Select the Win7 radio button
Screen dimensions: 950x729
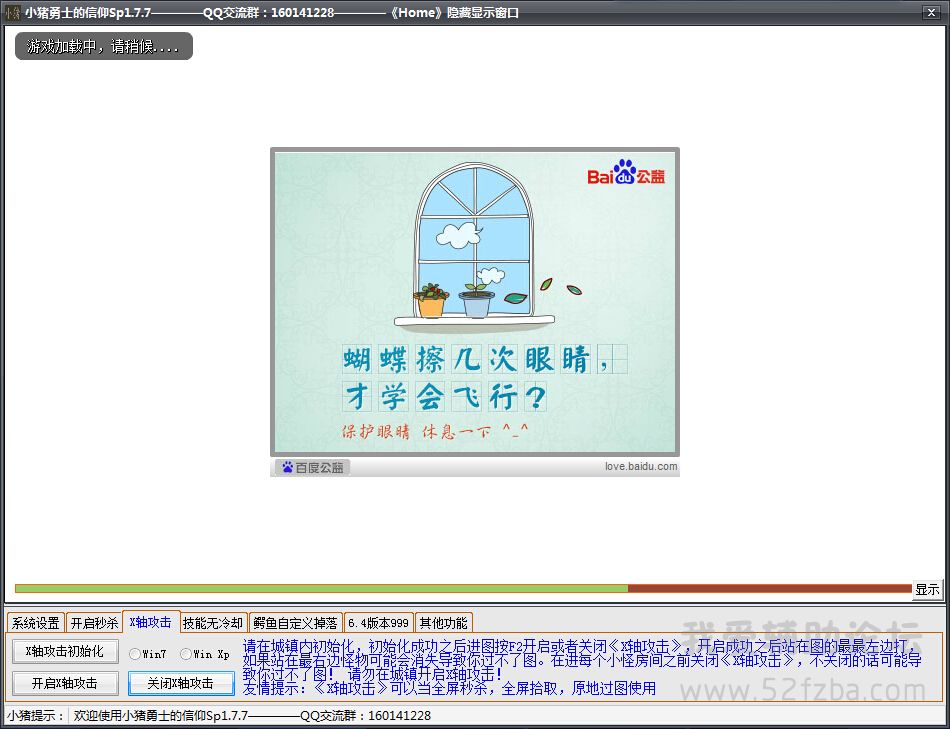click(x=134, y=654)
